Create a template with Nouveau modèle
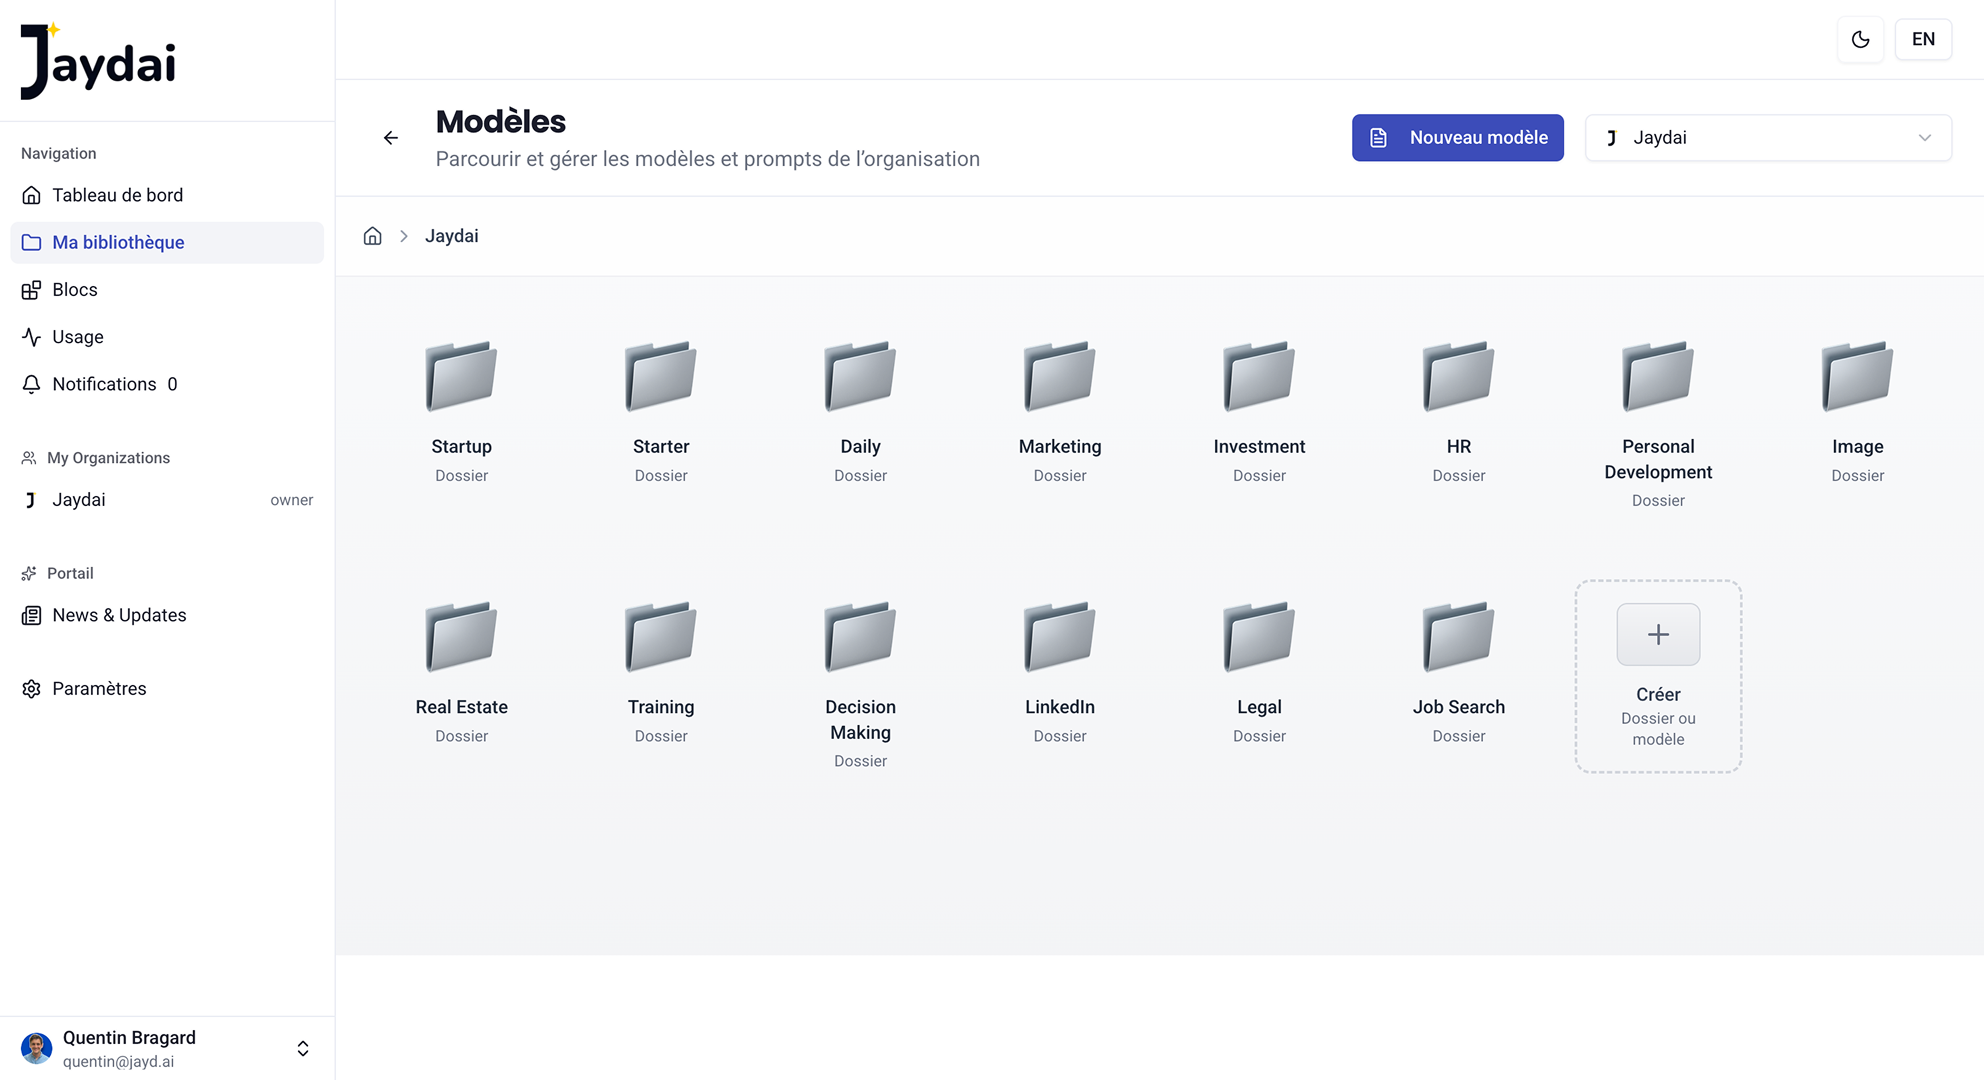Image resolution: width=1984 pixels, height=1080 pixels. click(x=1457, y=137)
